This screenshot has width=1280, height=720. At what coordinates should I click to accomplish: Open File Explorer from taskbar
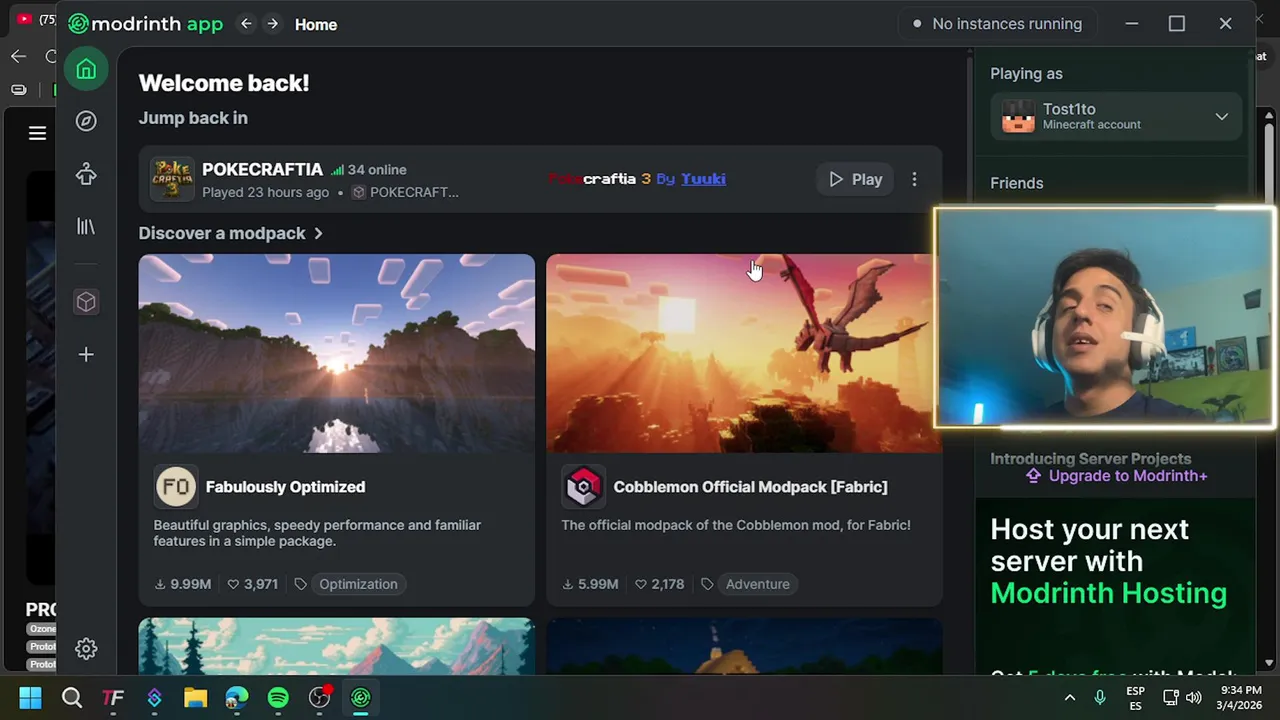click(x=195, y=697)
